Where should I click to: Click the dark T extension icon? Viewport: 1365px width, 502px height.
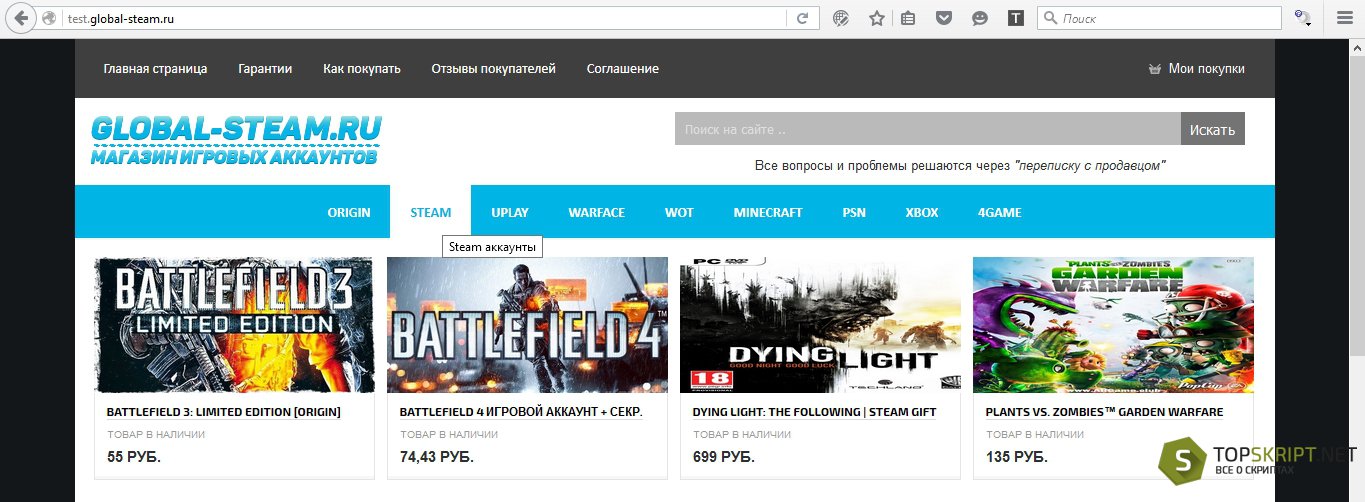1016,18
